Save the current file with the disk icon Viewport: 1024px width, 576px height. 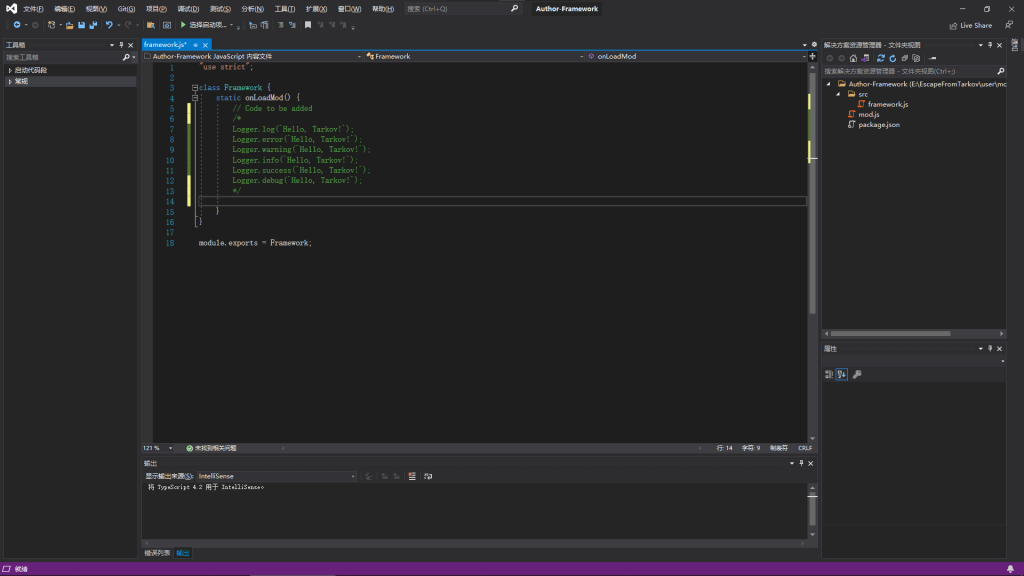click(82, 25)
